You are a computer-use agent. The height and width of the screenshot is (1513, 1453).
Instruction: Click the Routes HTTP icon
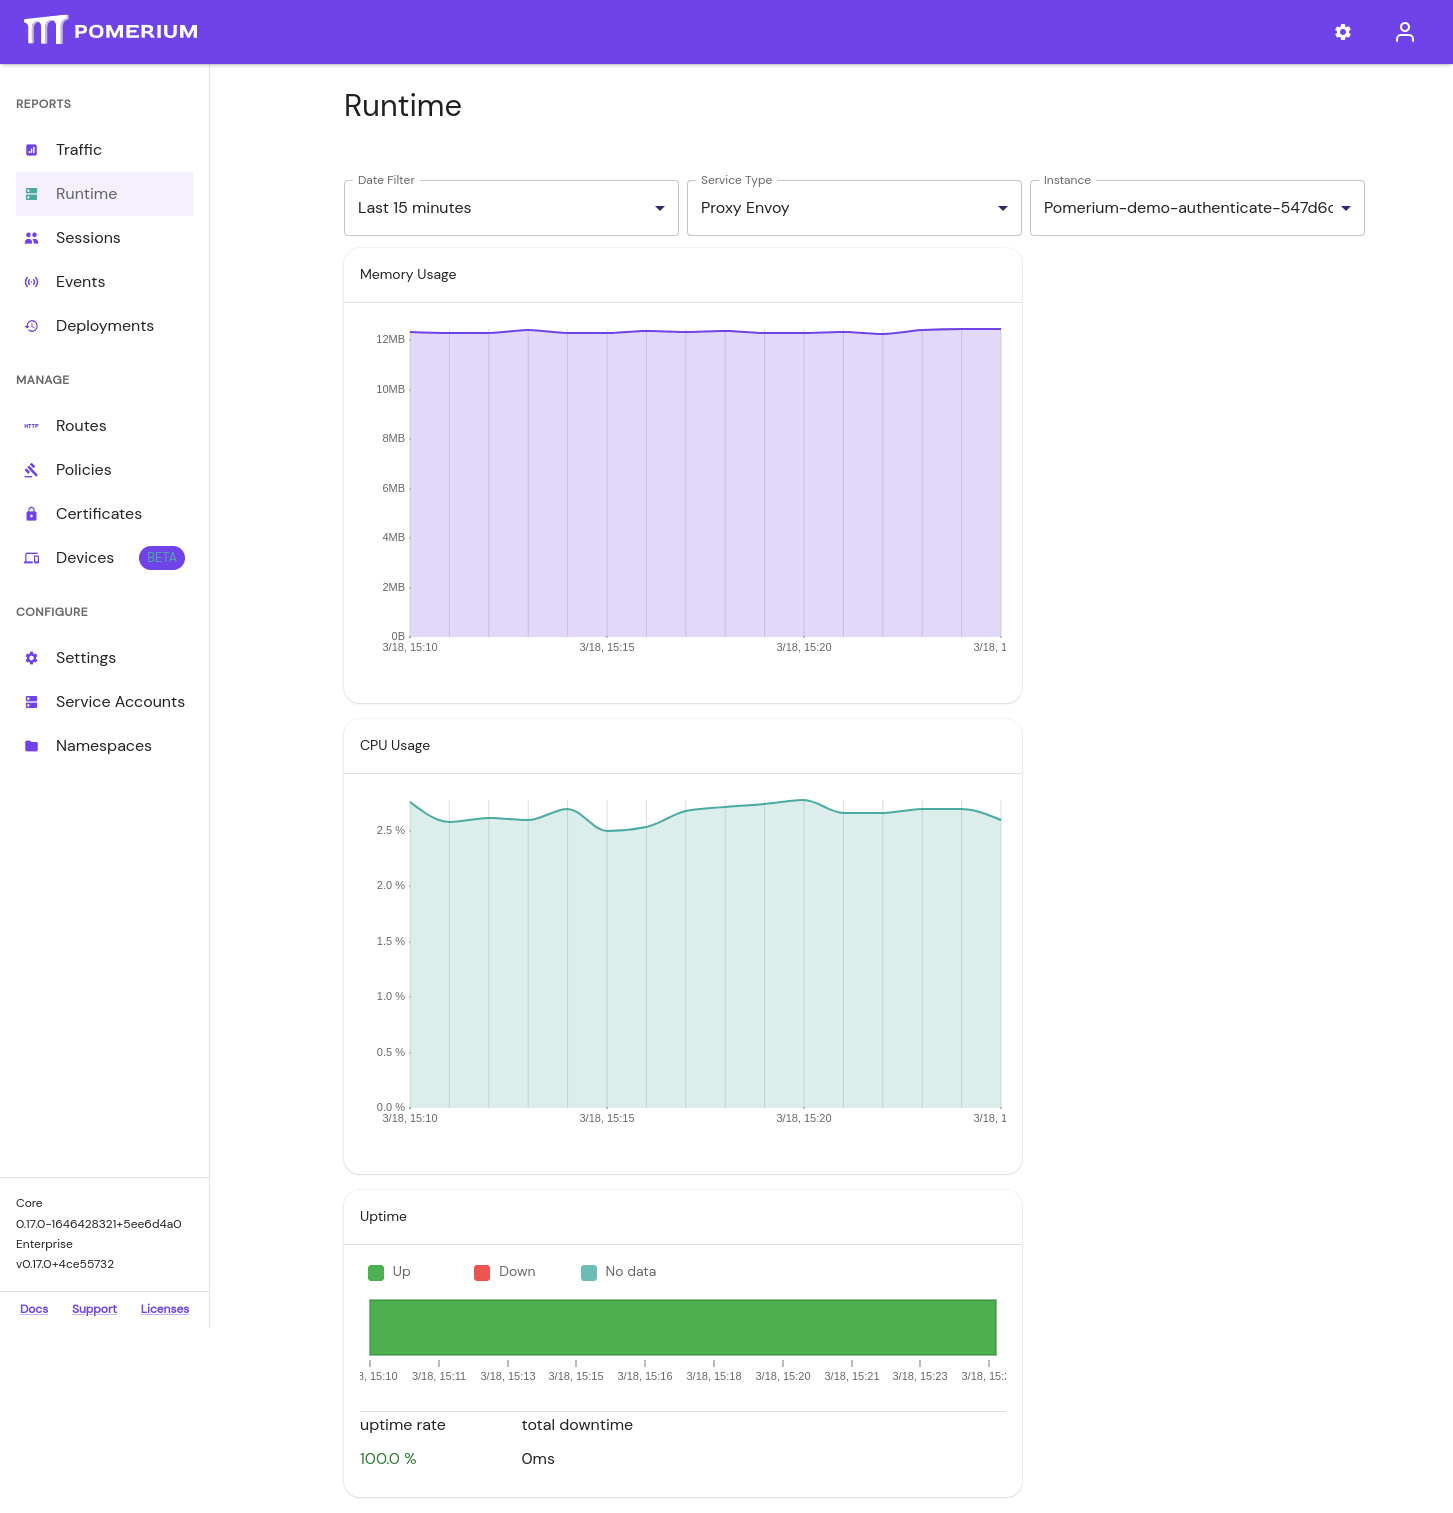pyautogui.click(x=32, y=426)
